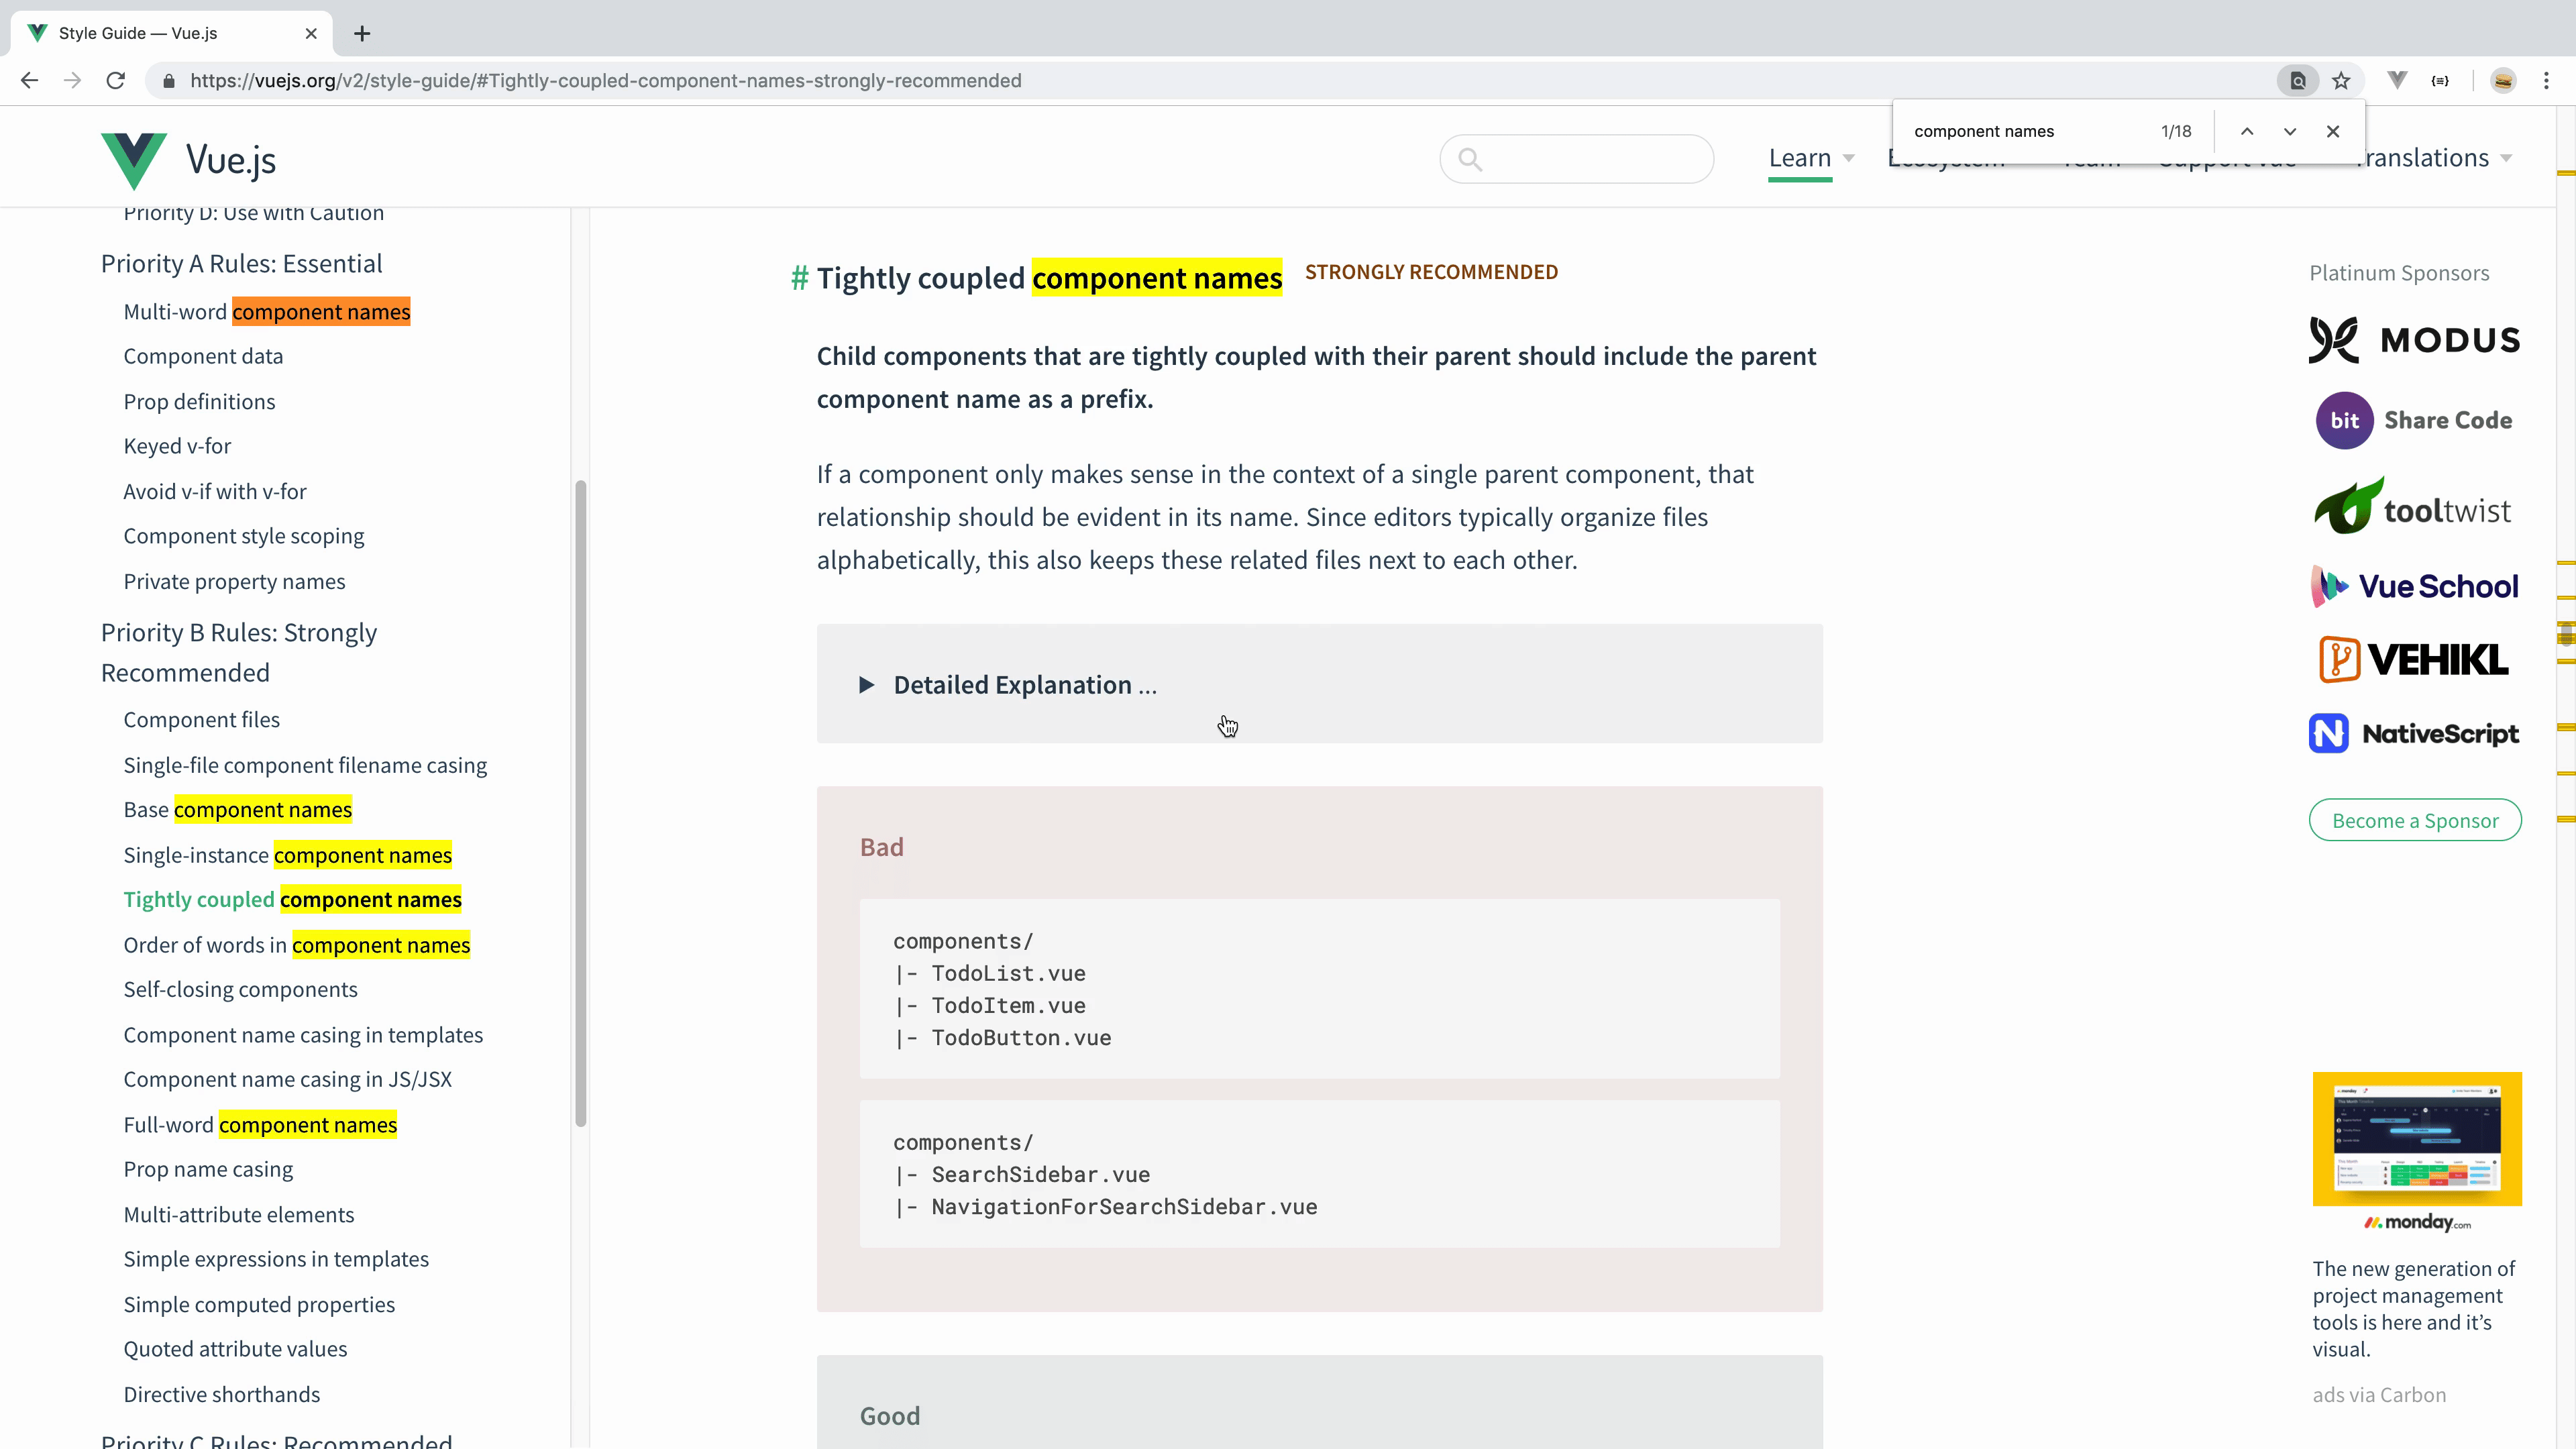Image resolution: width=2576 pixels, height=1449 pixels.
Task: Open the bit Share Code sponsor
Action: coord(2415,421)
